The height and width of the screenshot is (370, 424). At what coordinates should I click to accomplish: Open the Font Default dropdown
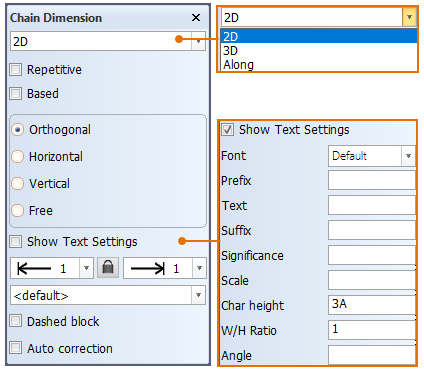pyautogui.click(x=408, y=156)
